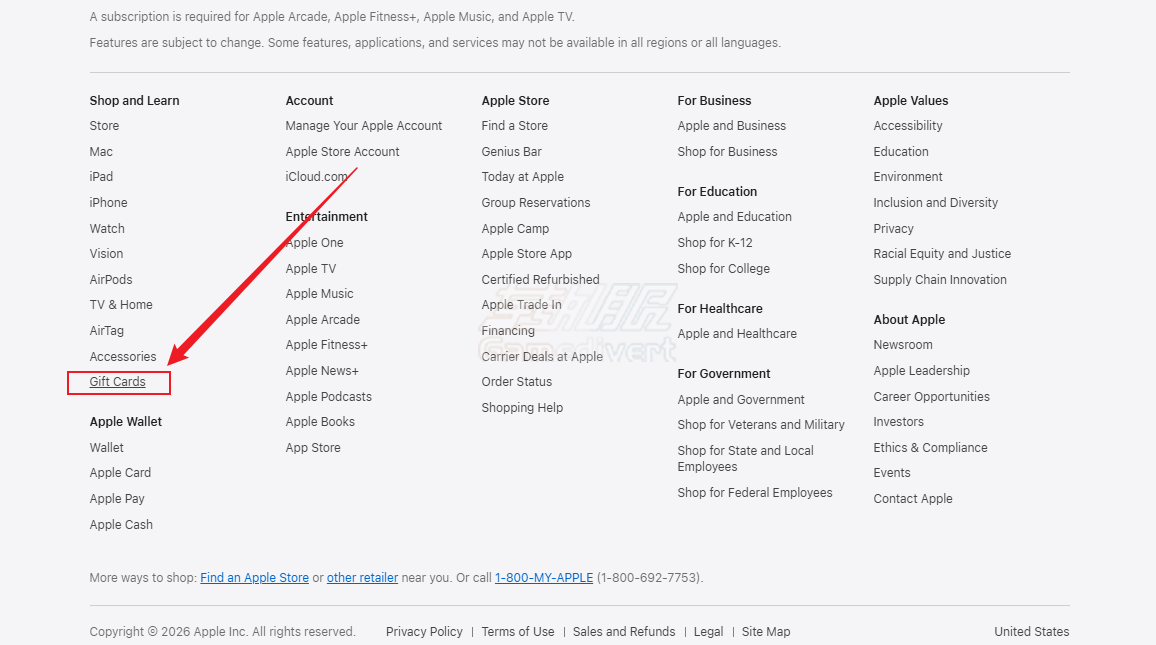Open the Gift Cards page

tap(115, 382)
